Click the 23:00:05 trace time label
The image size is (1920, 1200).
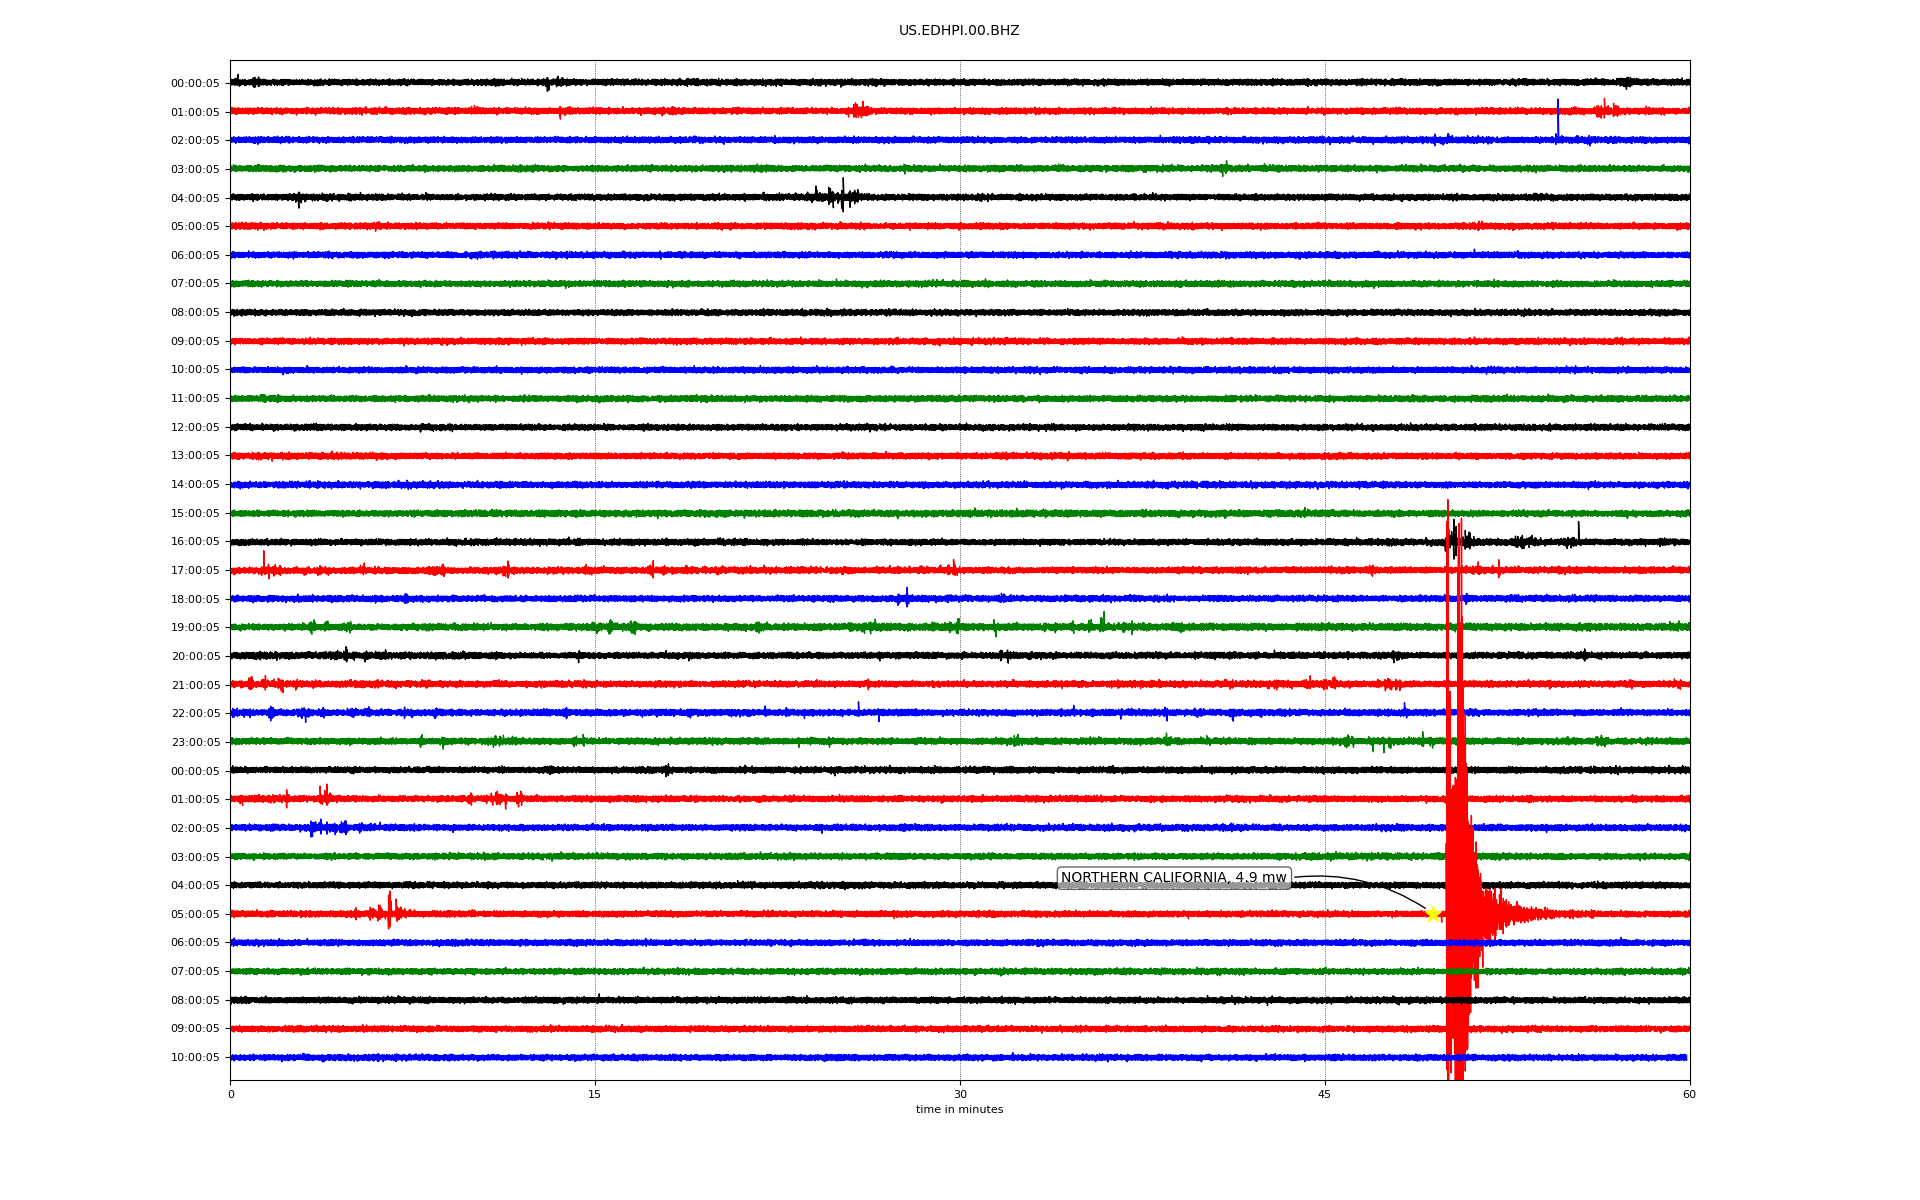195,743
